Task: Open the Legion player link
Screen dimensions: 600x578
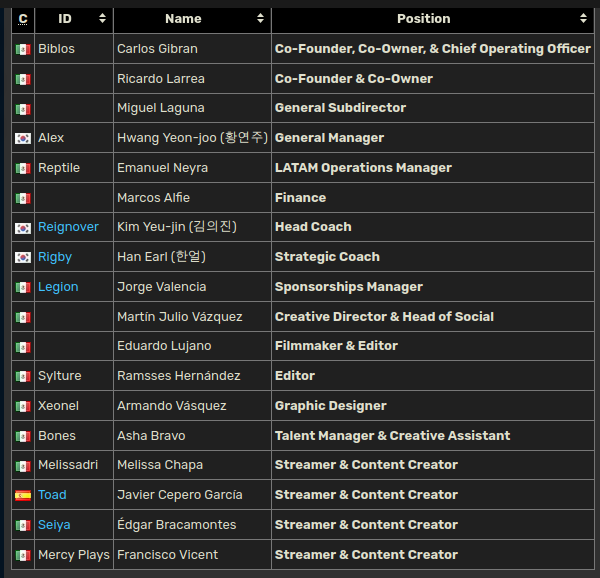Action: pyautogui.click(x=58, y=287)
